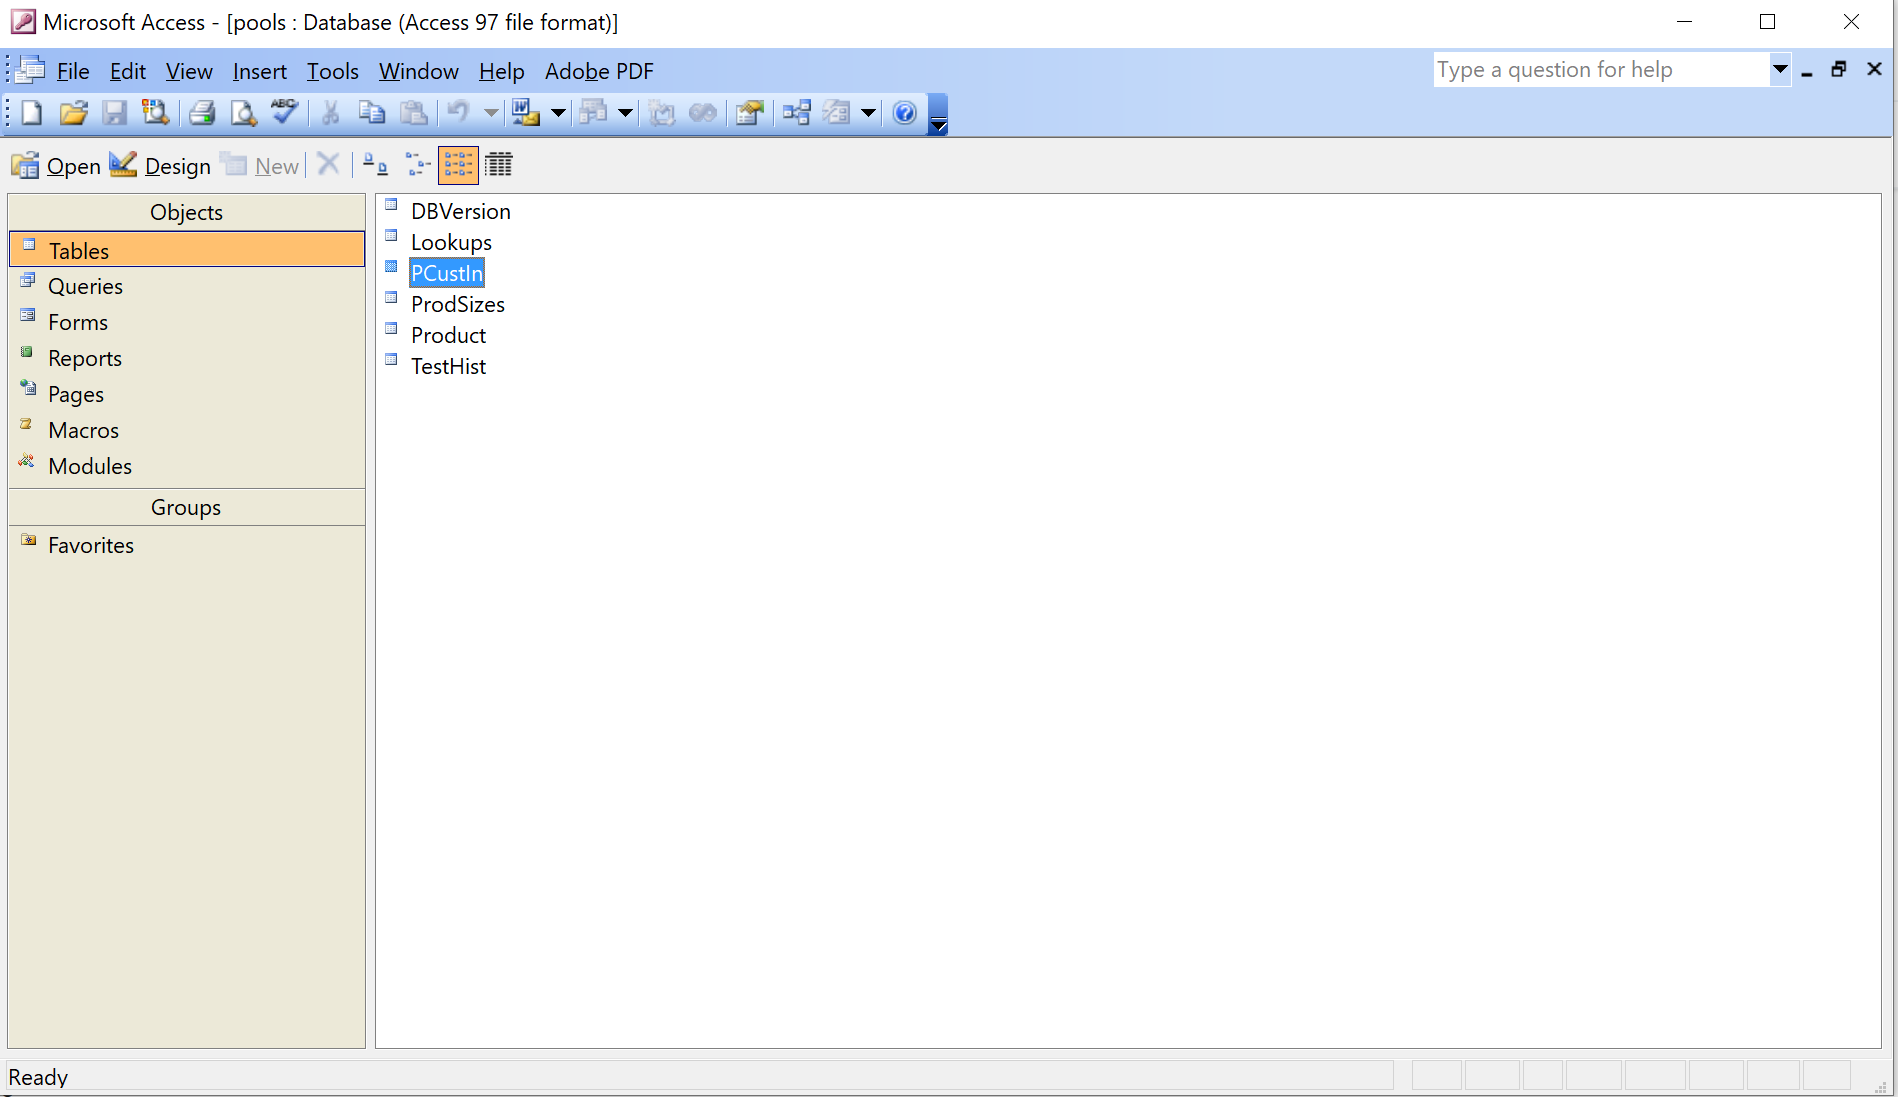Click the Code editor icon

point(662,113)
